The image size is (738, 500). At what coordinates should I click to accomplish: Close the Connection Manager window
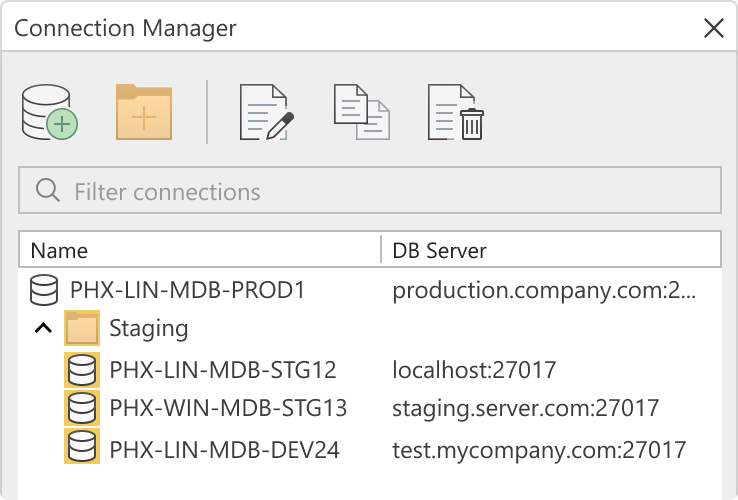pos(714,28)
